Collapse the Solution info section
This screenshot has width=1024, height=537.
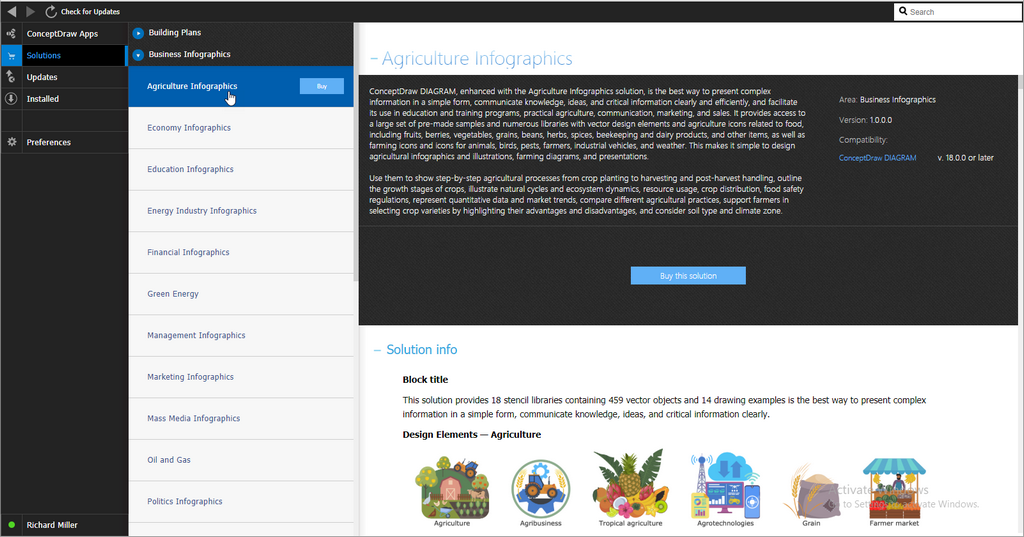click(x=377, y=350)
